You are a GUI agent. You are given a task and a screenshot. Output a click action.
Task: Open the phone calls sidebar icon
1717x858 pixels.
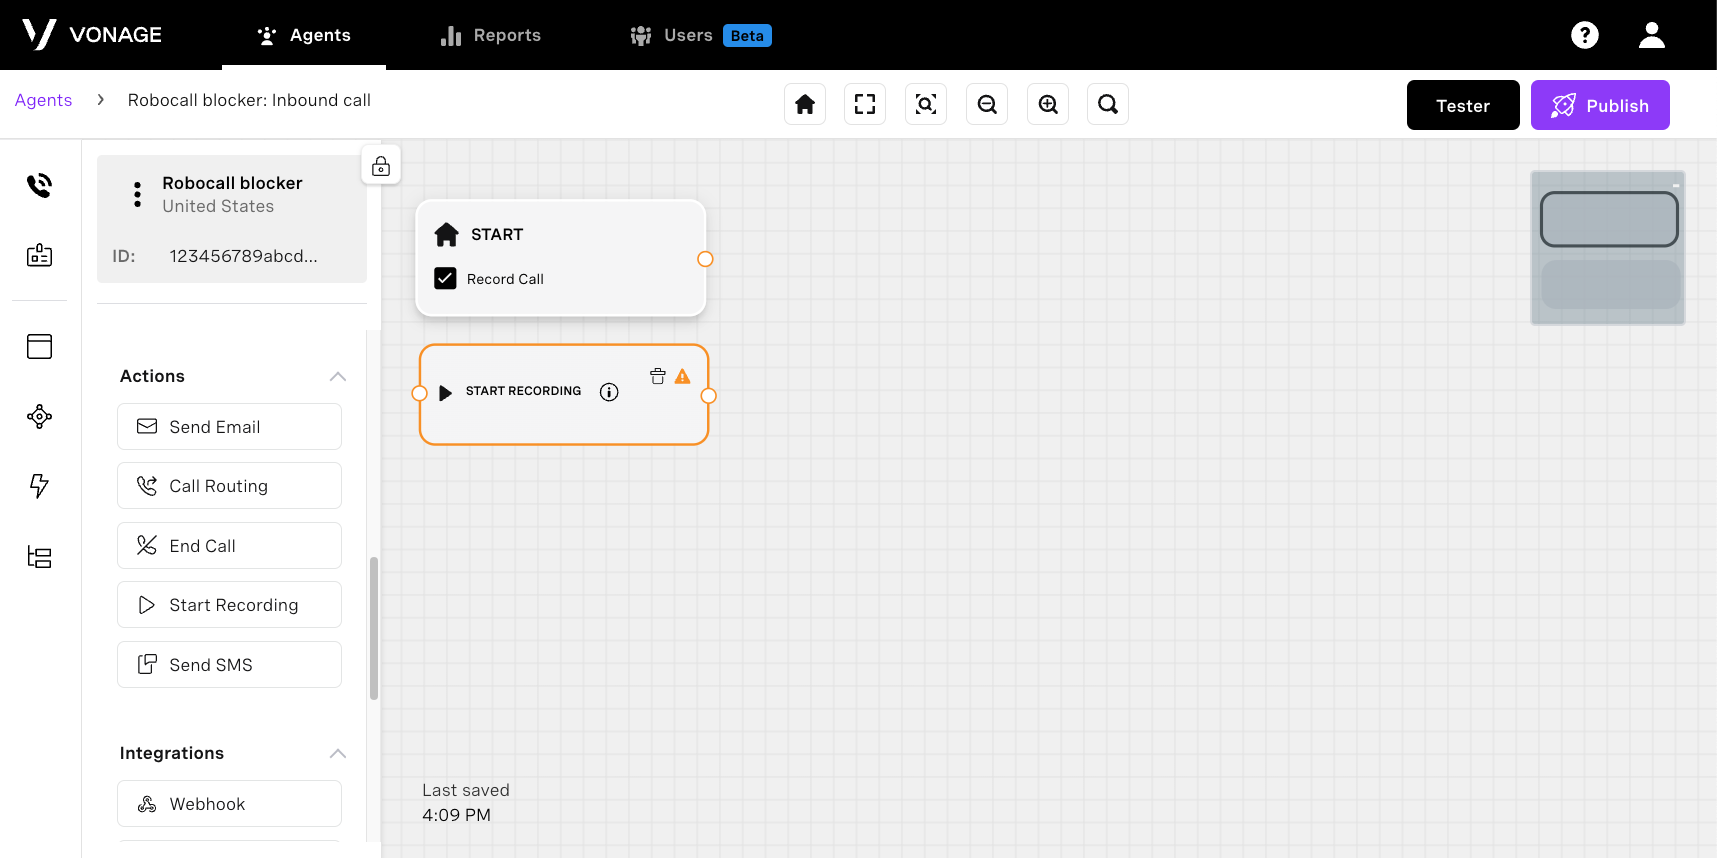39,185
